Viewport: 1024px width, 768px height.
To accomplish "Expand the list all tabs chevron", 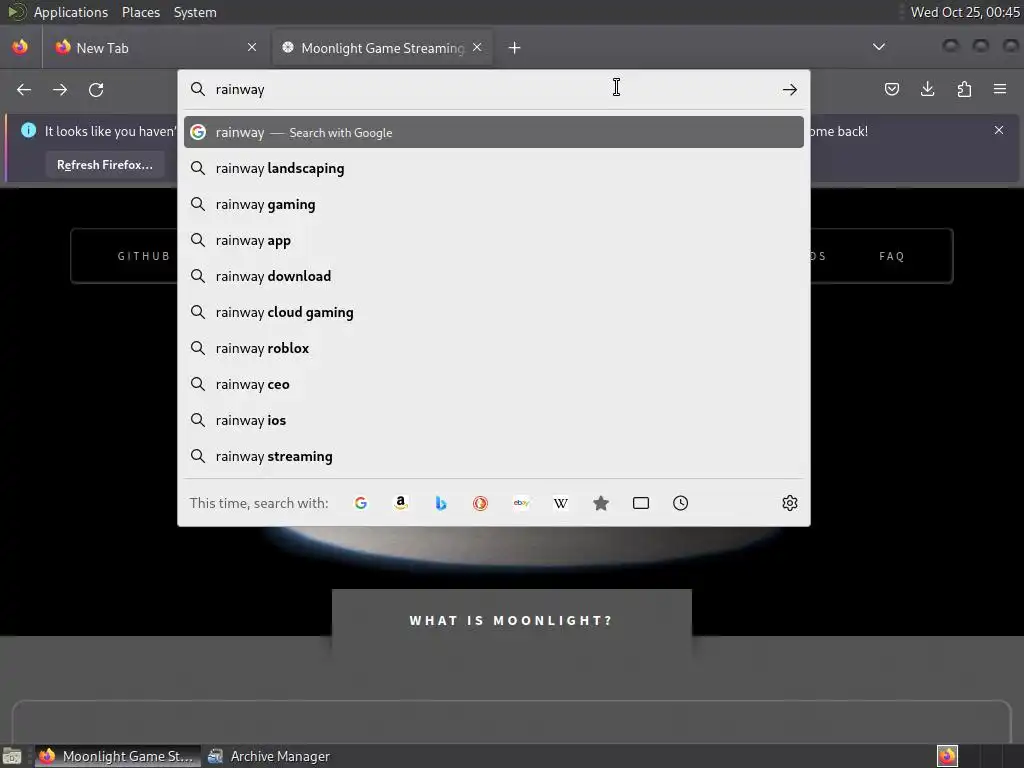I will tap(879, 47).
